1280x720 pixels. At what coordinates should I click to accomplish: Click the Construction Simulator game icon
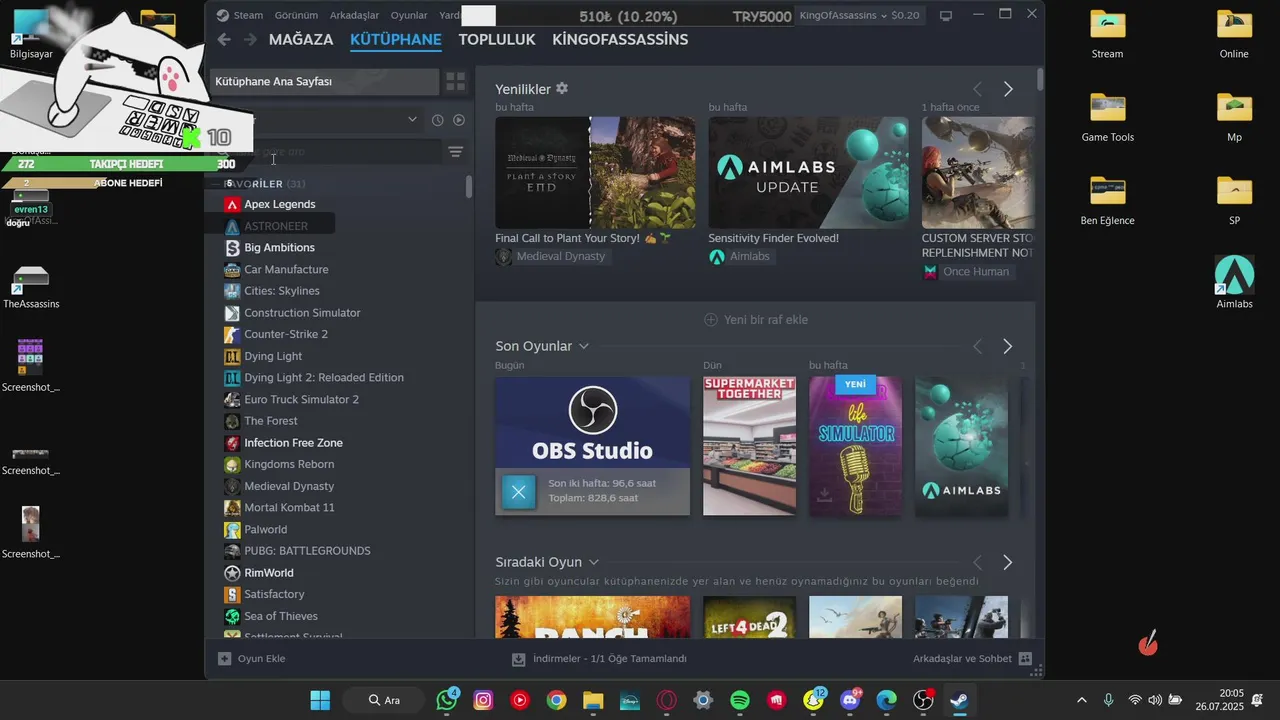(x=232, y=313)
